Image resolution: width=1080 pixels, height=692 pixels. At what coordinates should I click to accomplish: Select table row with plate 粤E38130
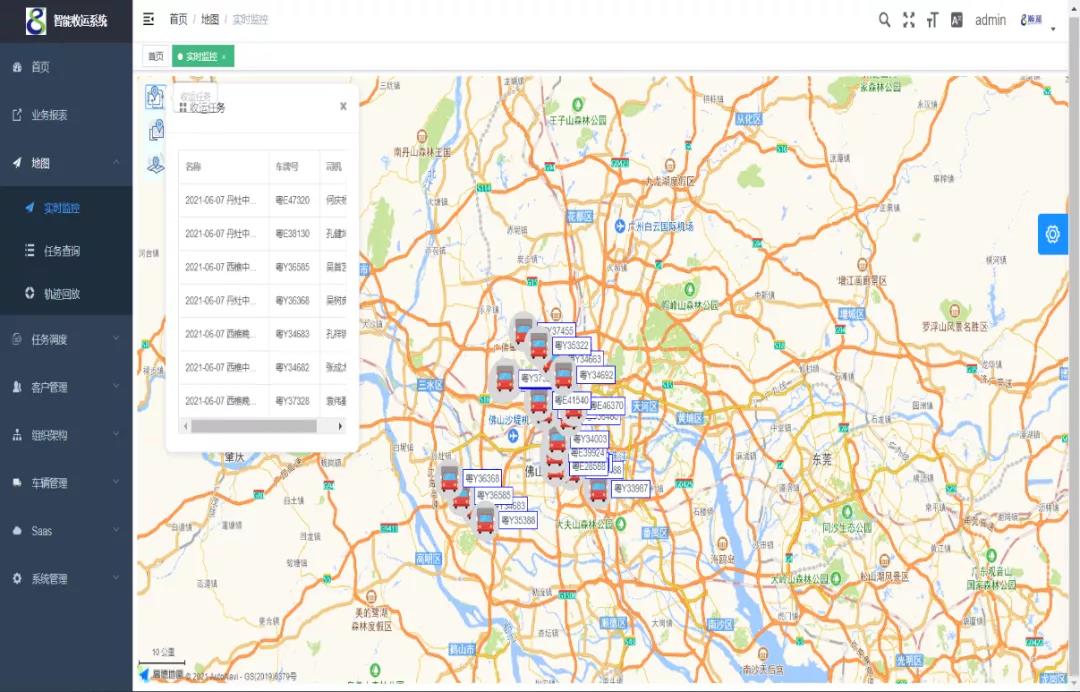pyautogui.click(x=262, y=233)
